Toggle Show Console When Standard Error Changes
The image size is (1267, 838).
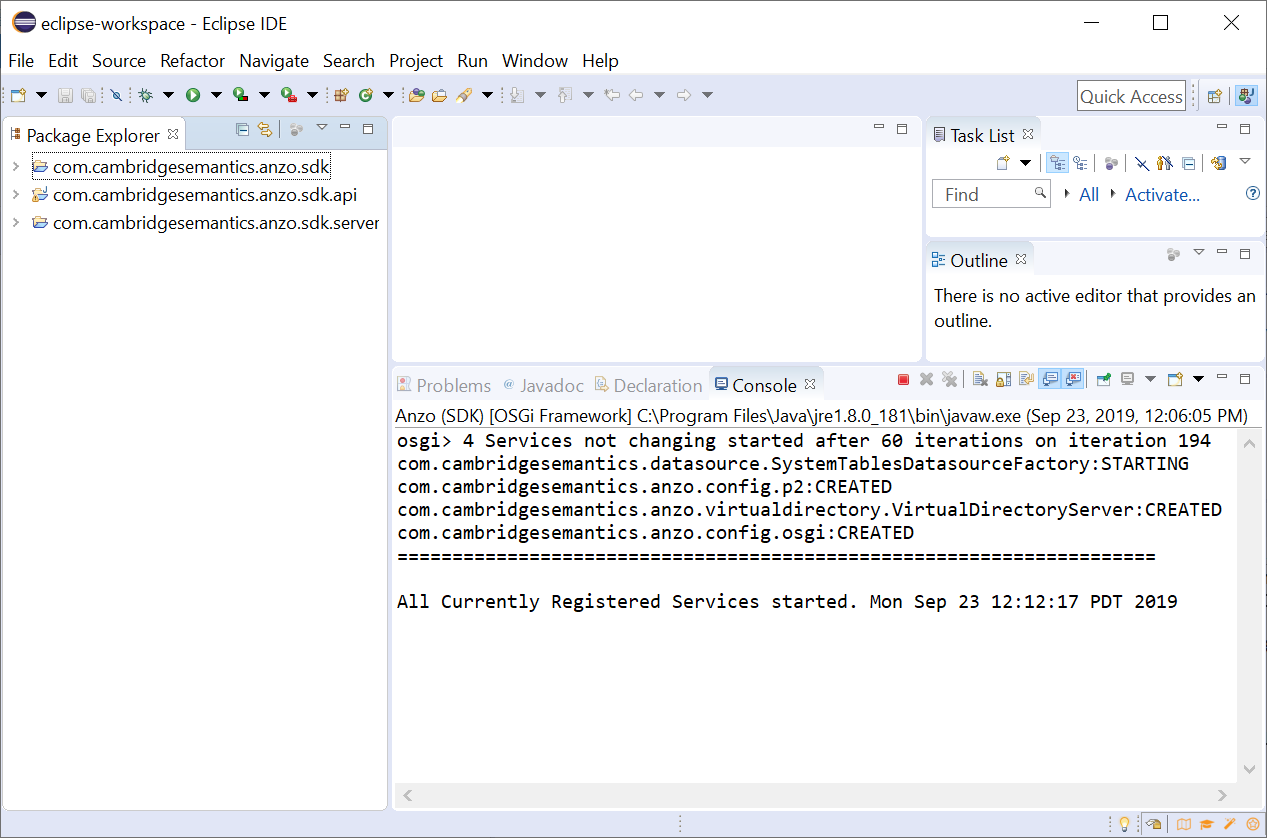[1073, 379]
